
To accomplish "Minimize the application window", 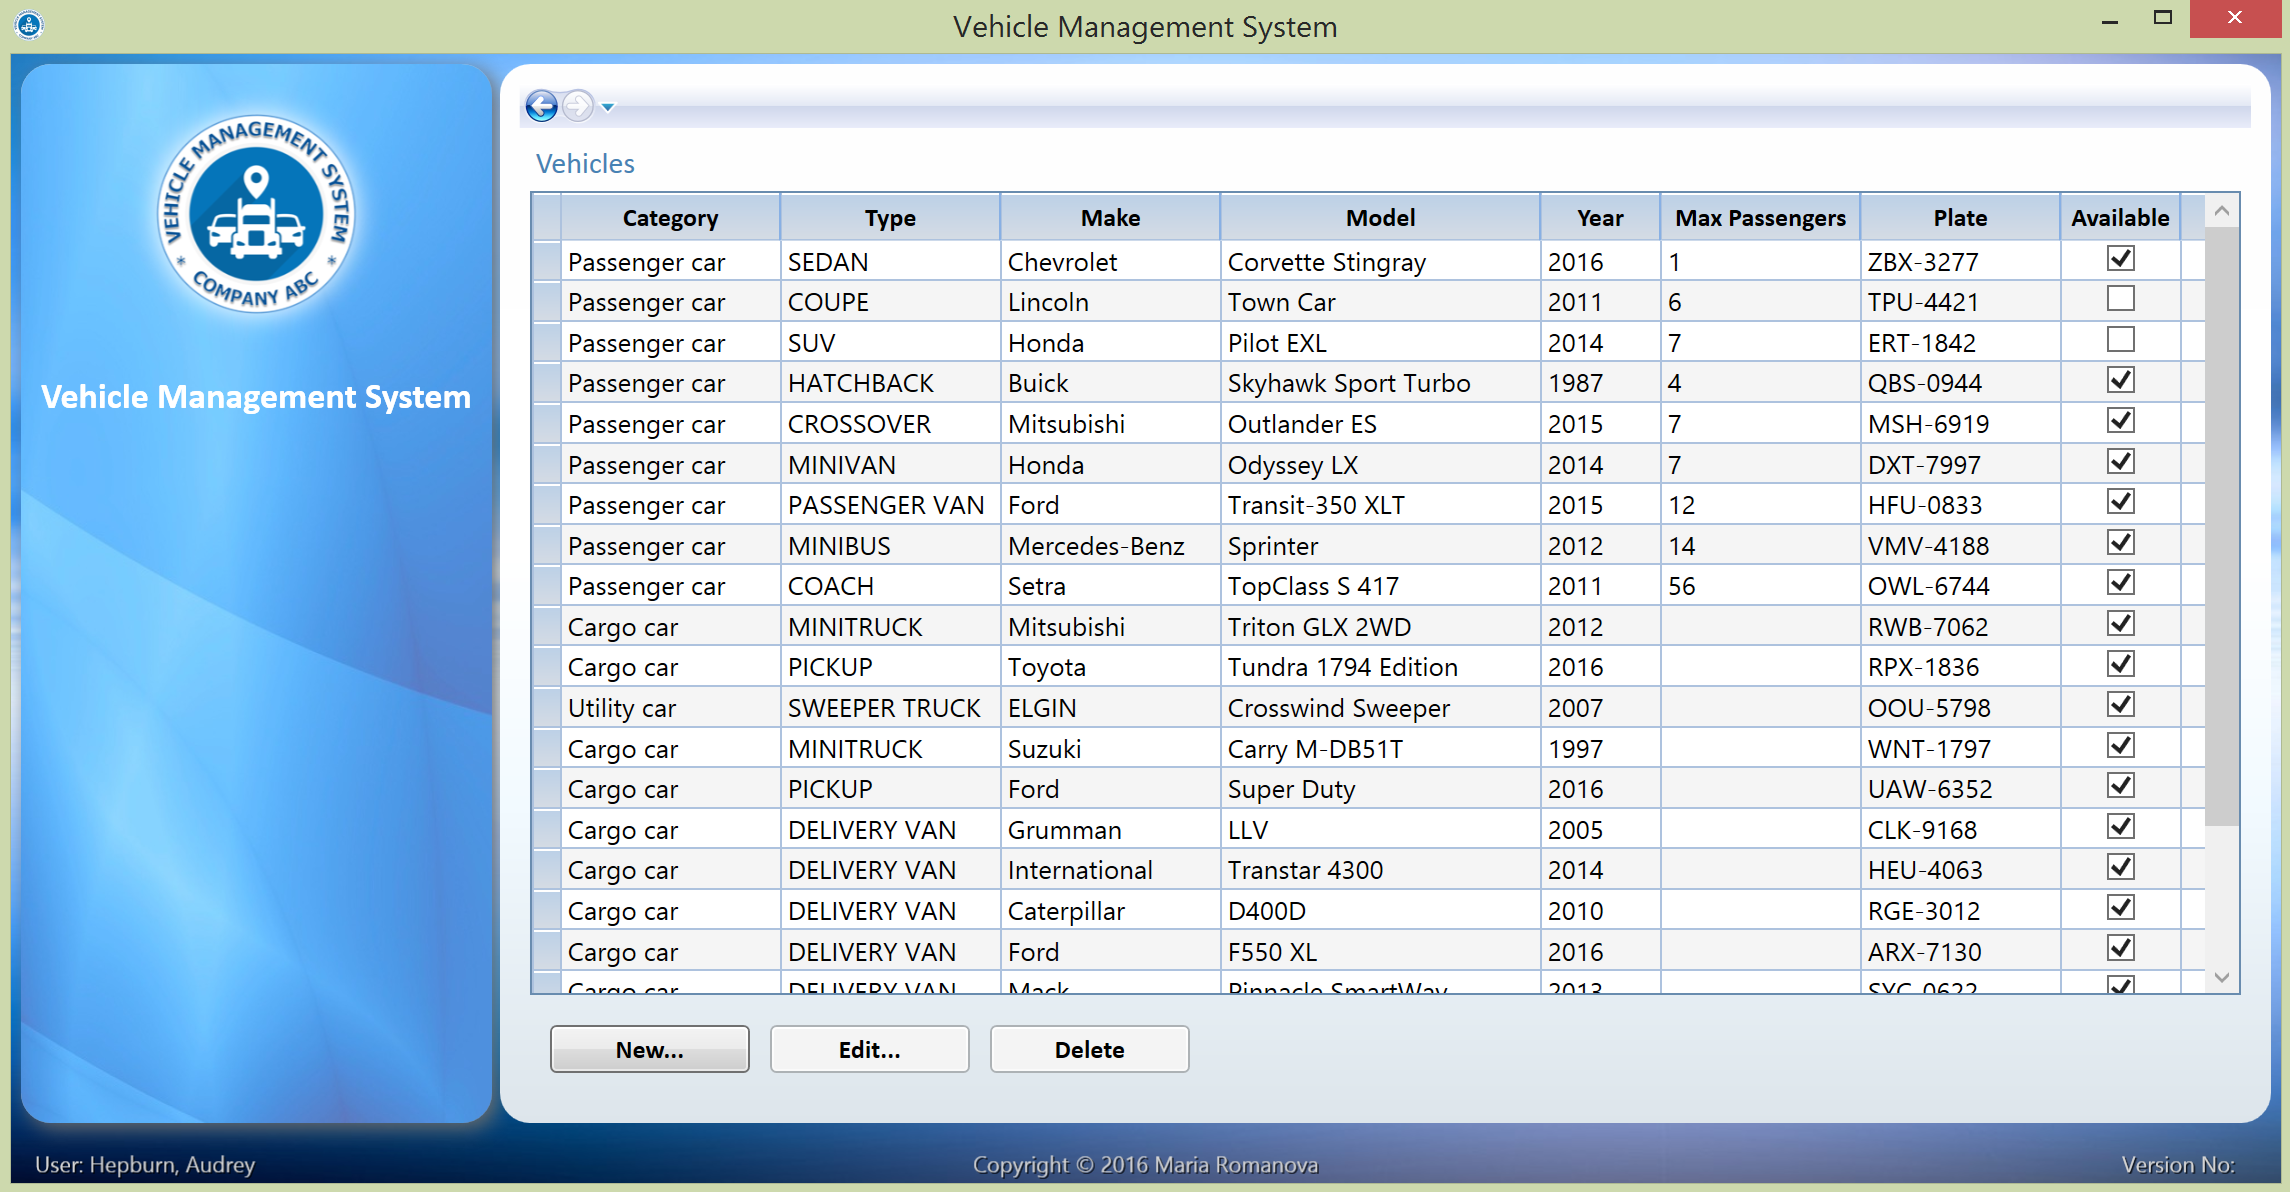I will (2110, 20).
